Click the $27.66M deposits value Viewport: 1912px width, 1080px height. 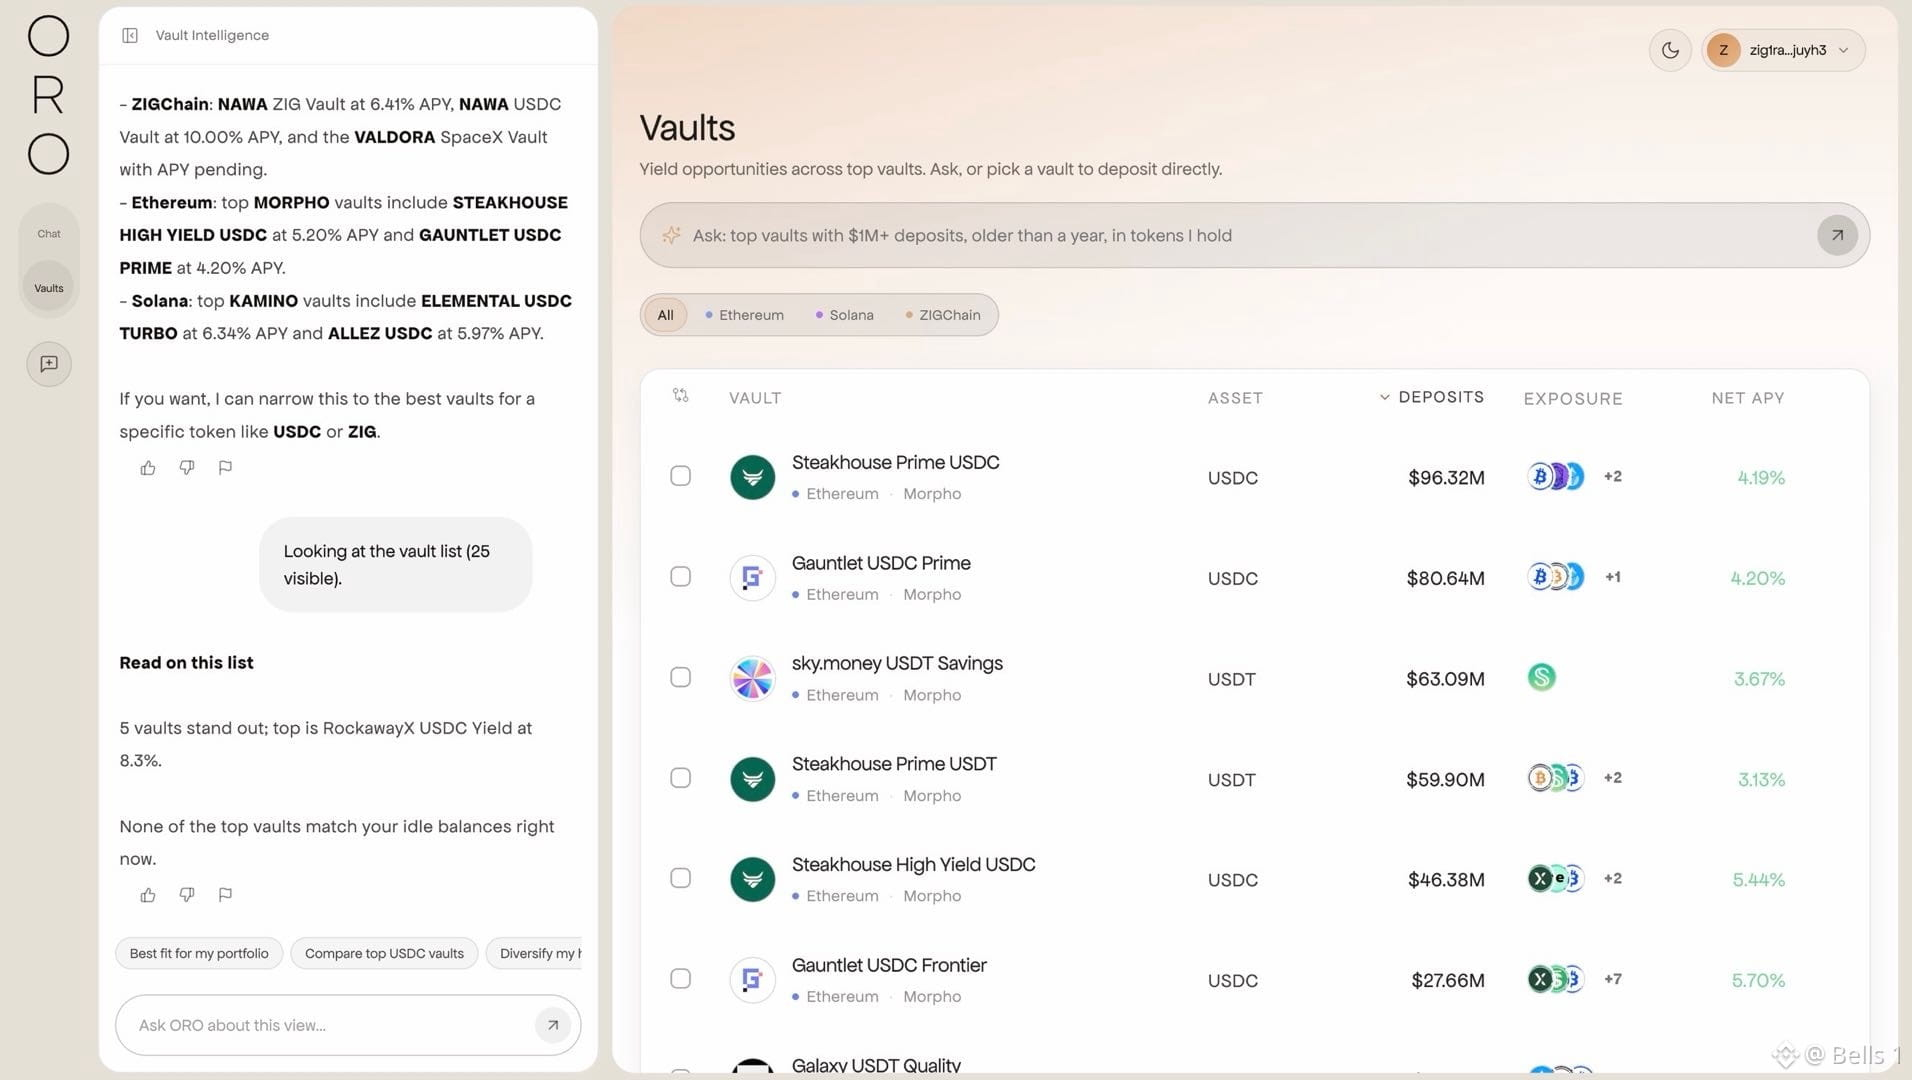coord(1448,981)
